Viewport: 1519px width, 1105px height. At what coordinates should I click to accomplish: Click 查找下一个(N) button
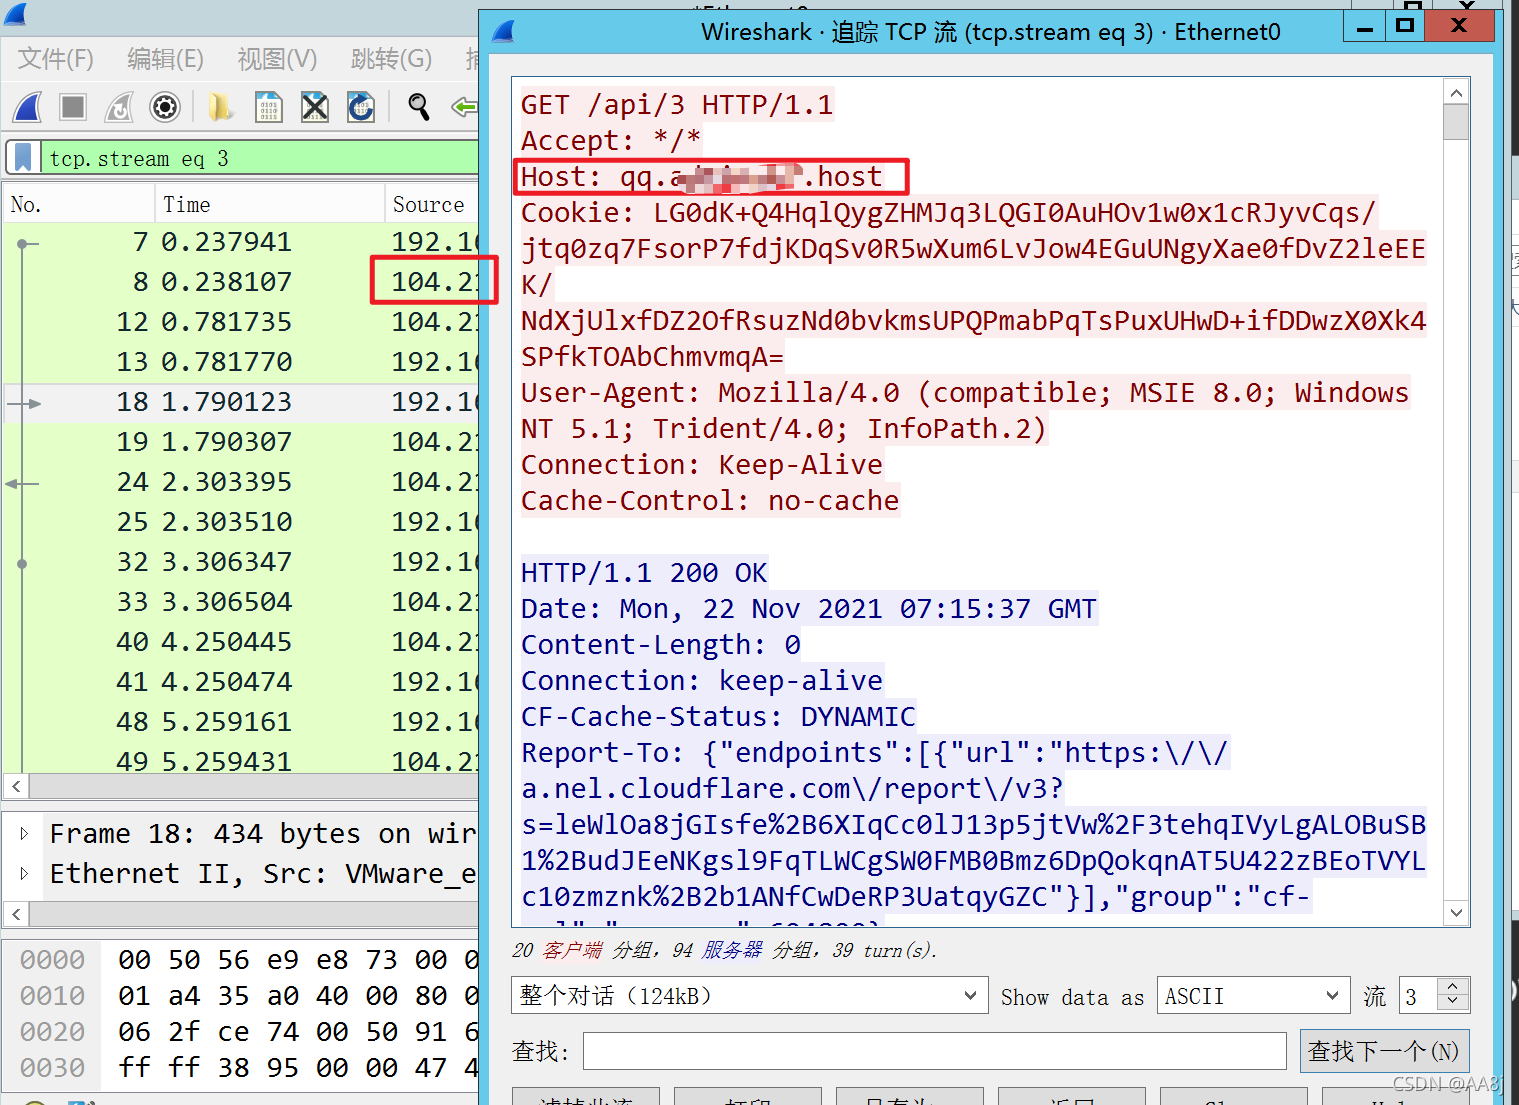1384,1051
